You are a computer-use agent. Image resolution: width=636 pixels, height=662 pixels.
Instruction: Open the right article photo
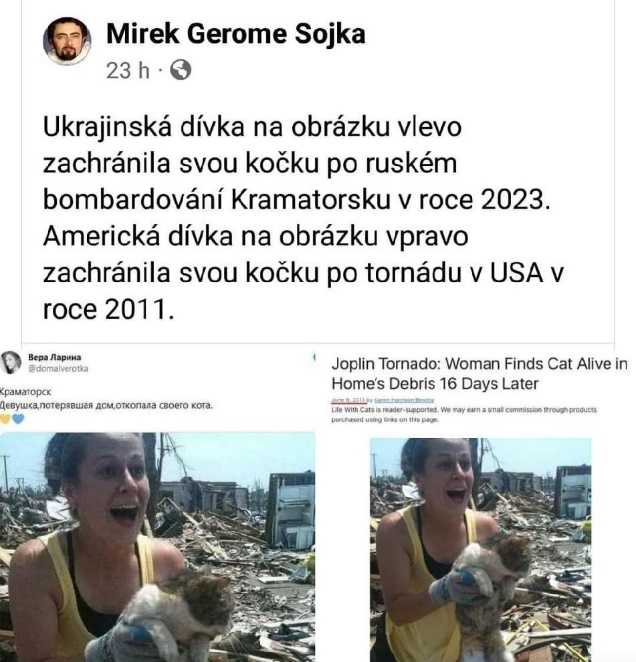[x=481, y=550]
